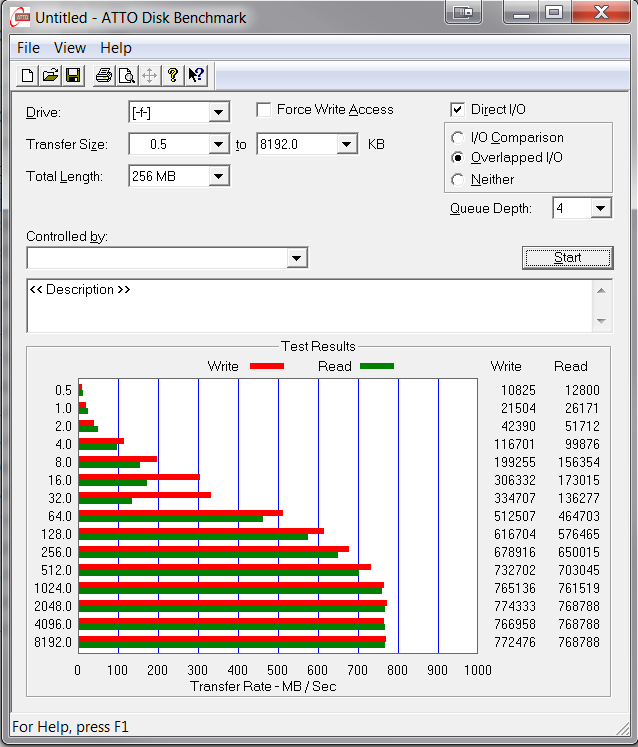Click the Print toolbar icon
Image resolution: width=638 pixels, height=747 pixels.
click(104, 75)
